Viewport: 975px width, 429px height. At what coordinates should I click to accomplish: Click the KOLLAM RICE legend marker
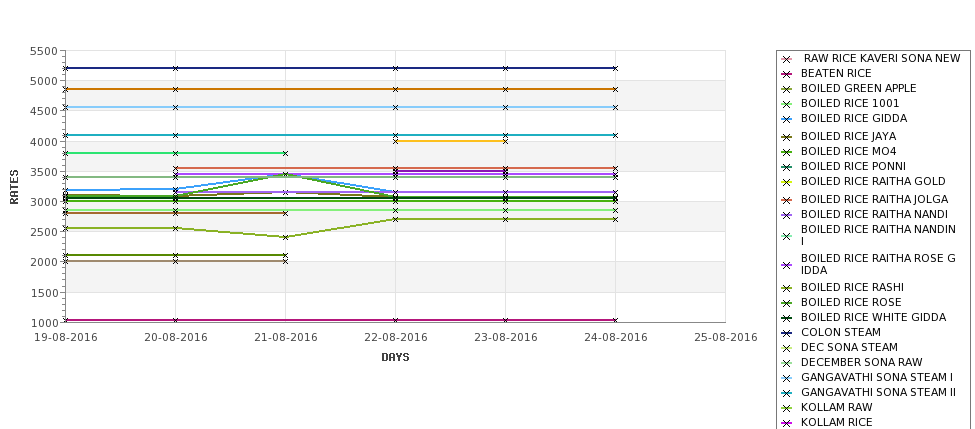pos(787,423)
